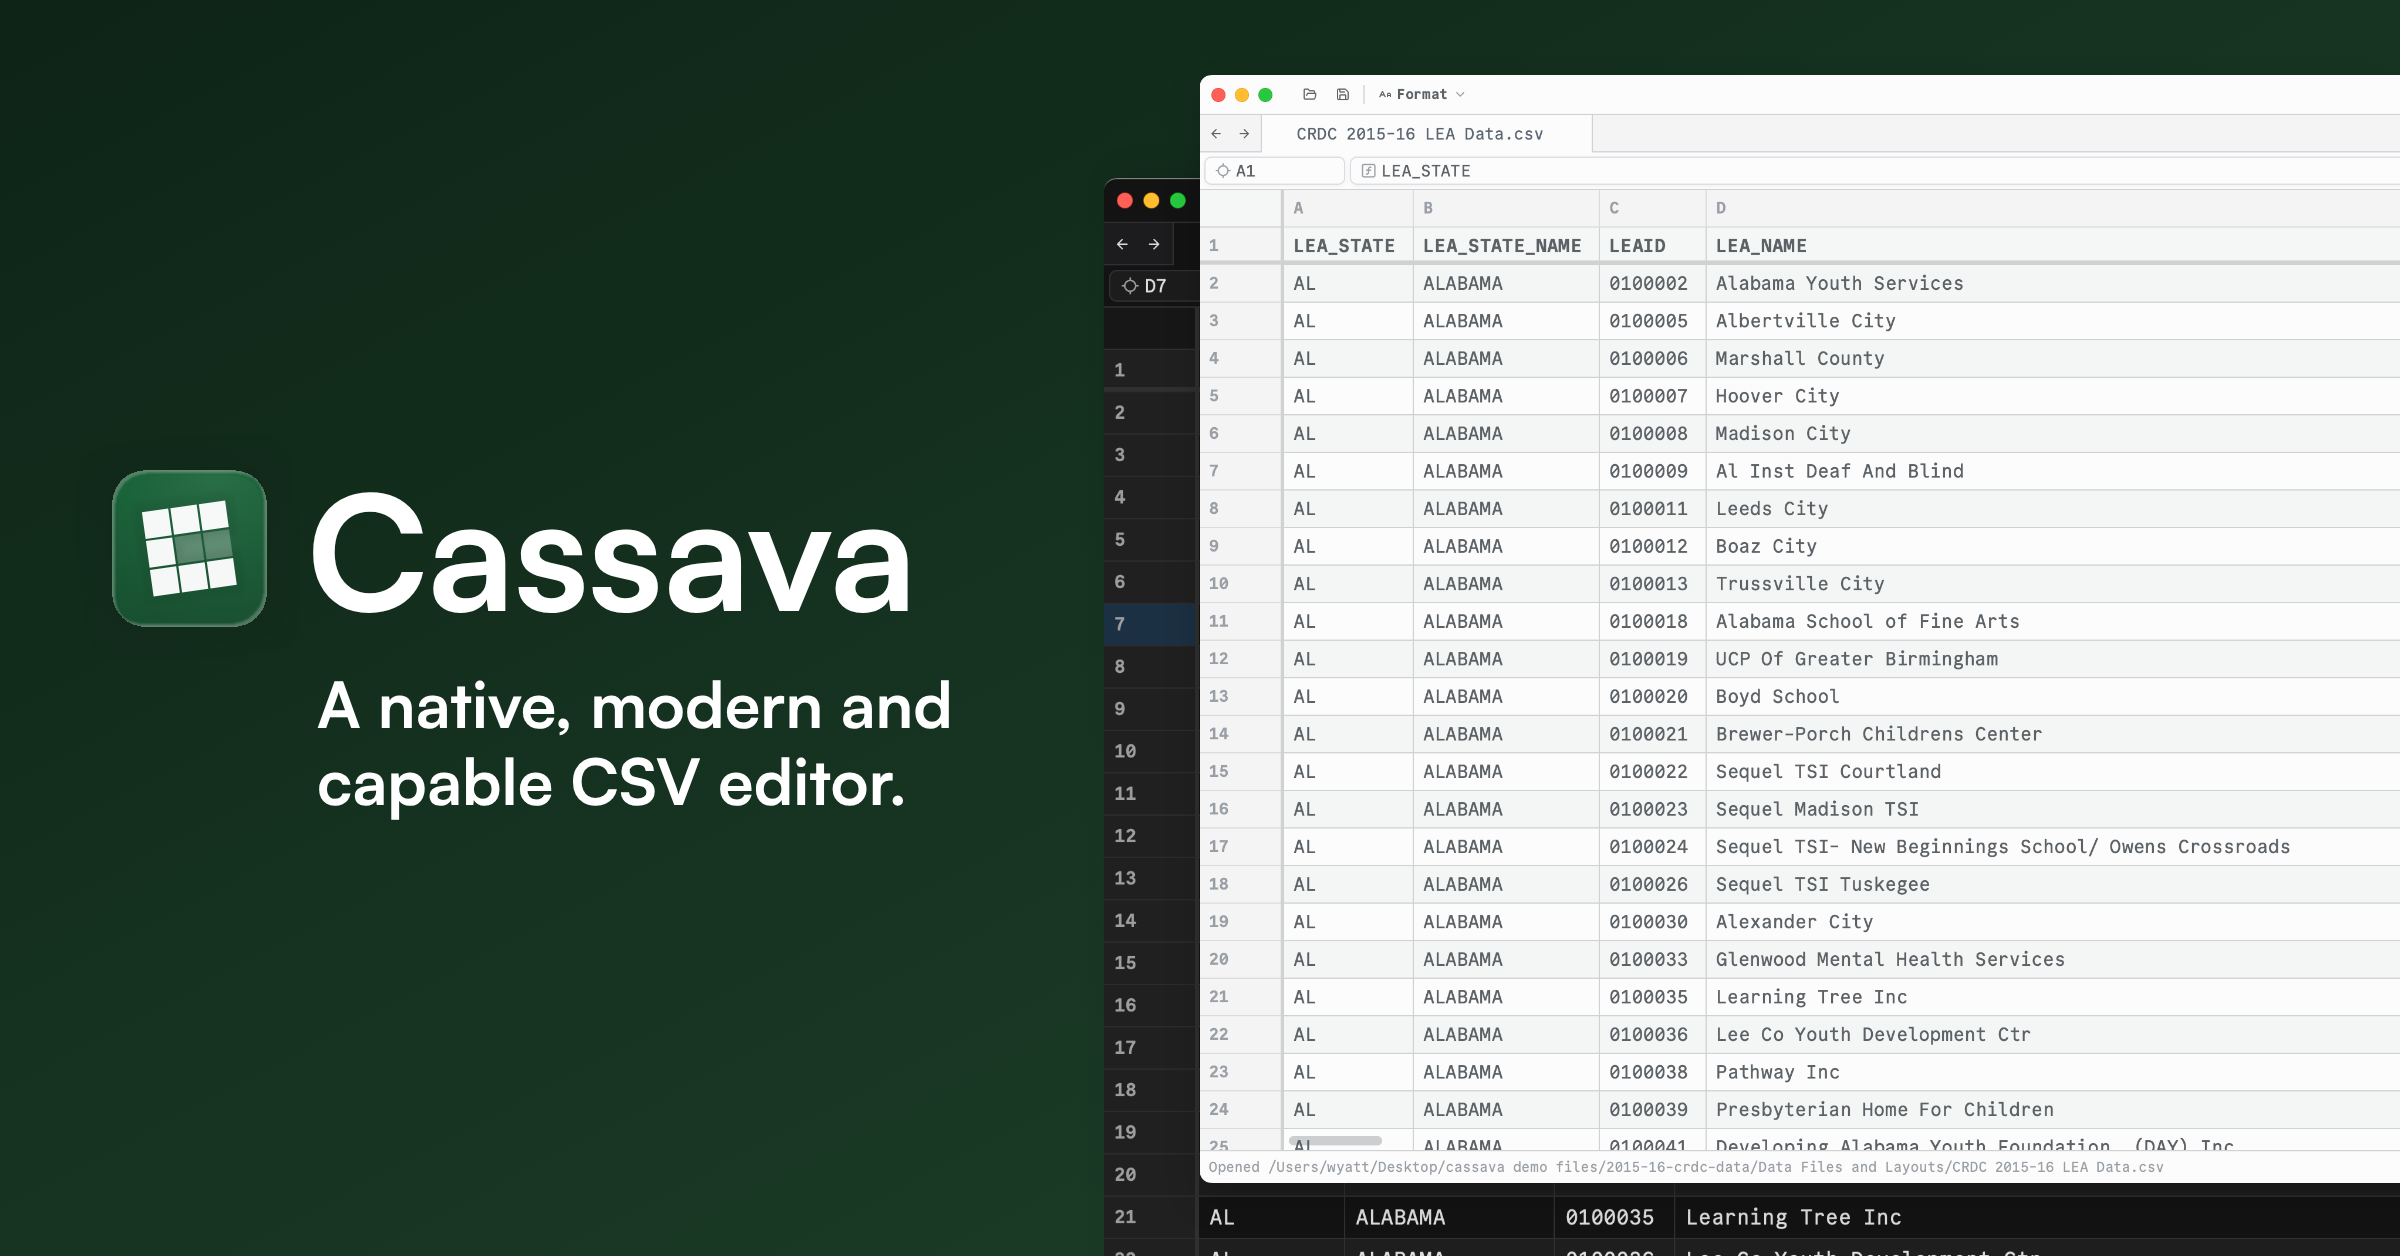Select Alabama School of Fine Arts cell
The width and height of the screenshot is (2400, 1256).
[2053, 621]
